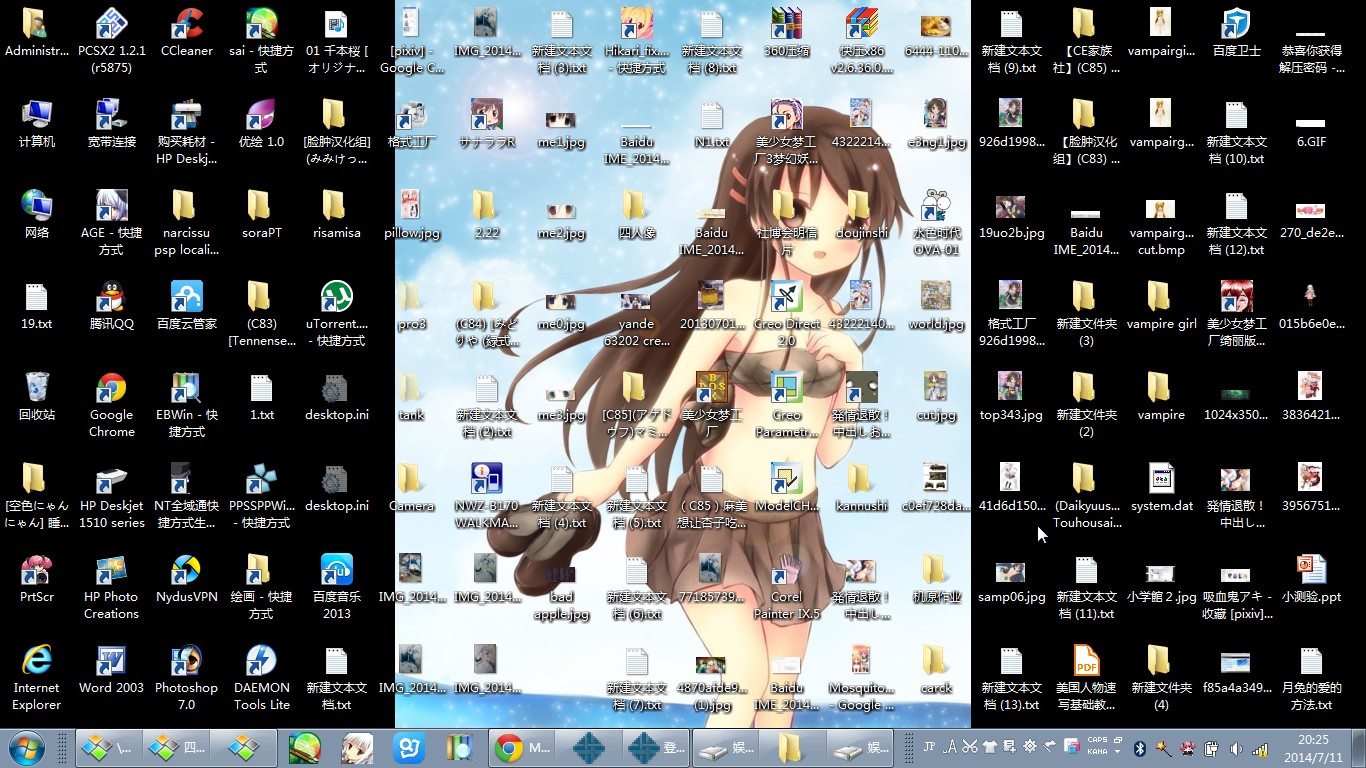
Task: Click the JP input language indicator
Action: click(x=929, y=747)
